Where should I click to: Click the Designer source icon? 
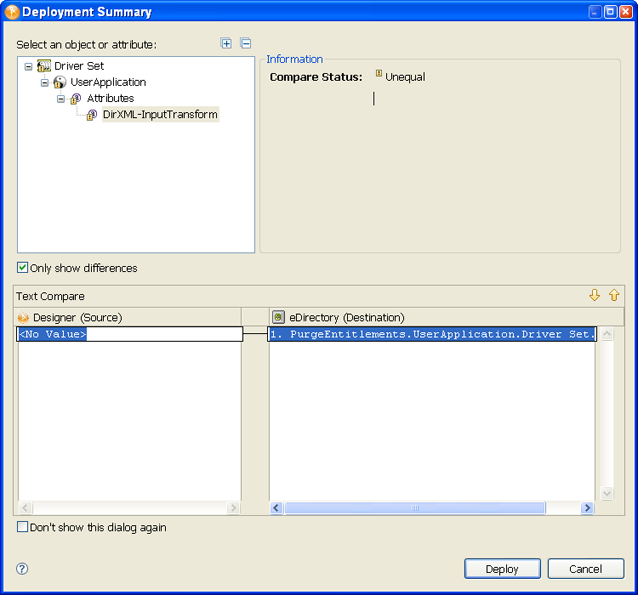coord(23,317)
